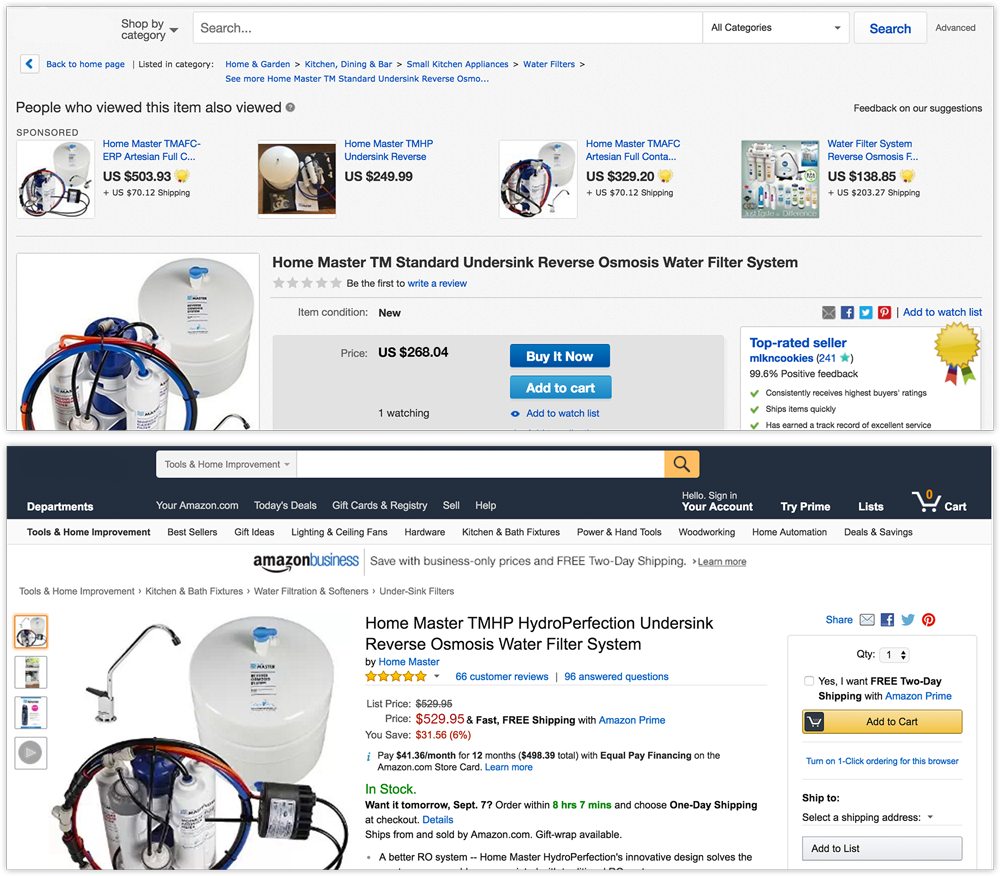Expand the Shop by category menu
This screenshot has height=876, width=1000.
pyautogui.click(x=149, y=29)
